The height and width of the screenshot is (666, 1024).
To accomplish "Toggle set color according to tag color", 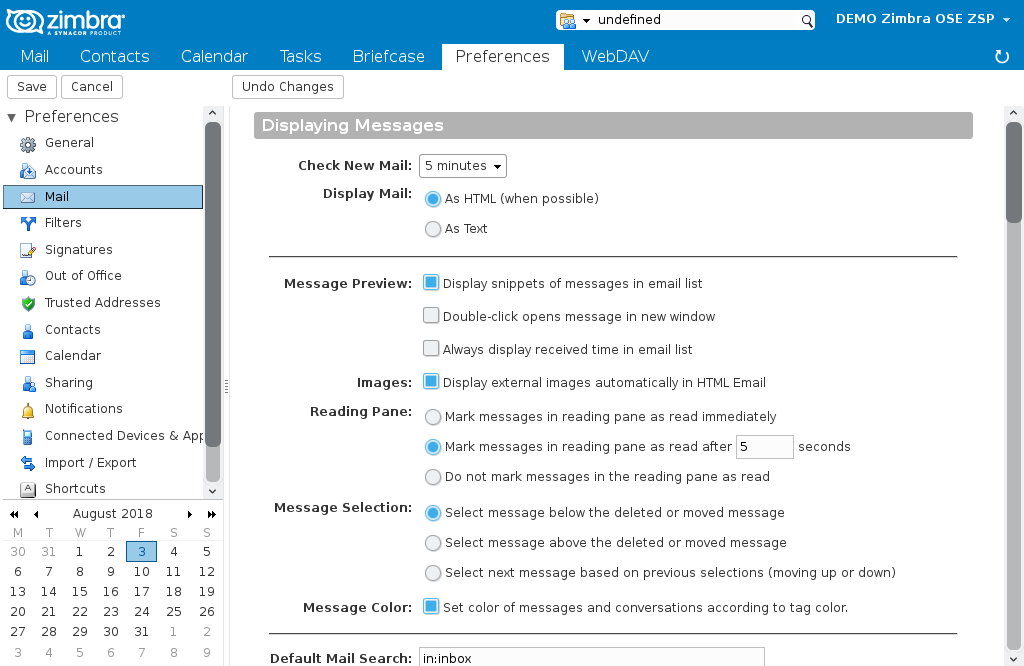I will pos(431,607).
